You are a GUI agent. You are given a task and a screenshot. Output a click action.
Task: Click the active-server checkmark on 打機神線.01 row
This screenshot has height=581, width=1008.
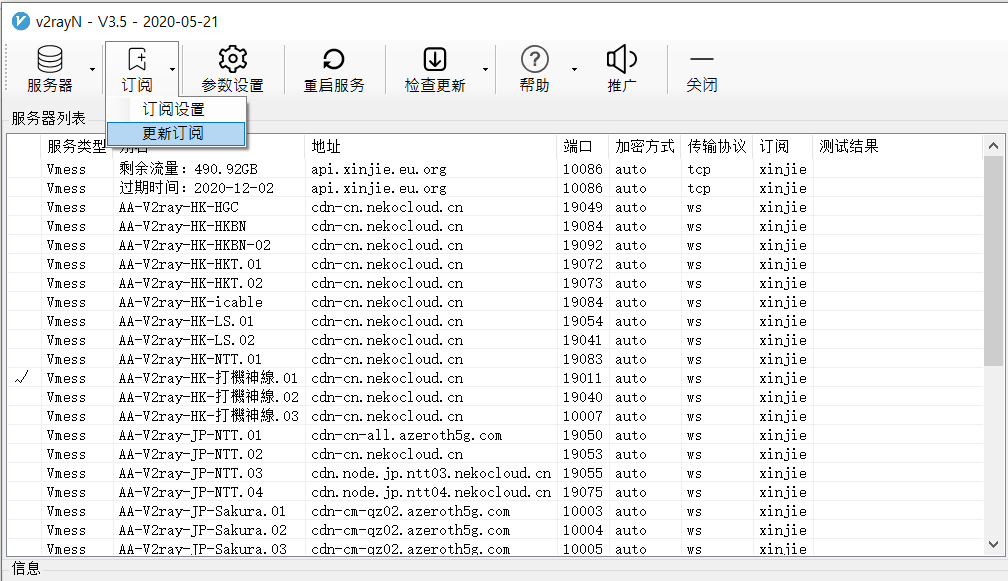coord(22,377)
